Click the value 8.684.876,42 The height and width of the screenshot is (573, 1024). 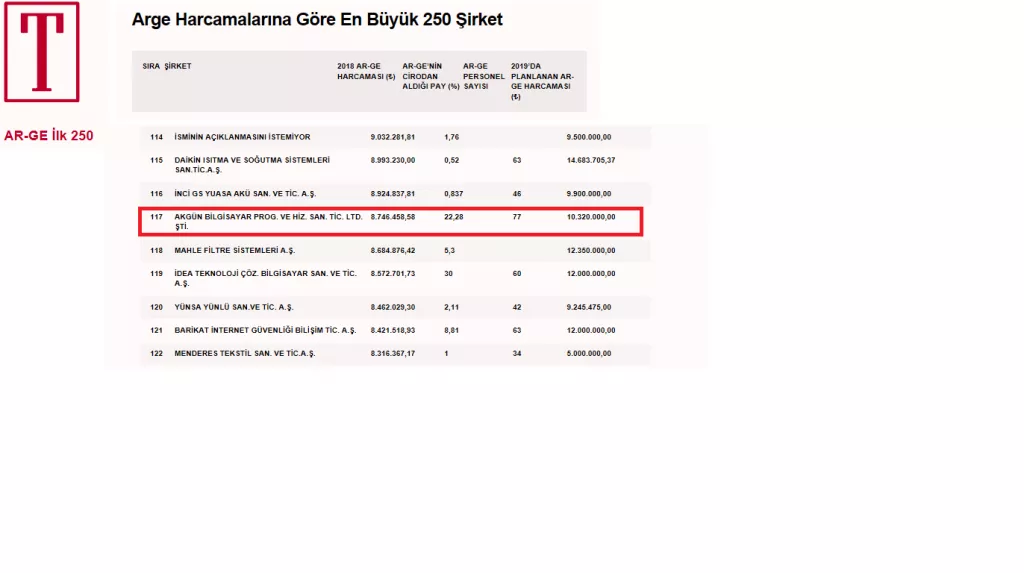coord(392,250)
